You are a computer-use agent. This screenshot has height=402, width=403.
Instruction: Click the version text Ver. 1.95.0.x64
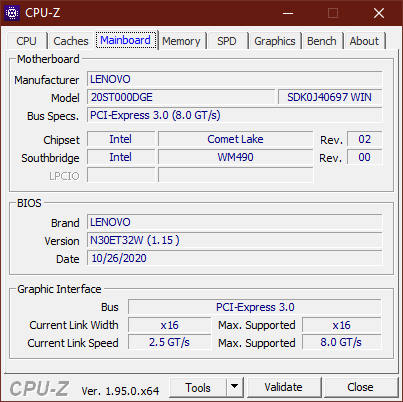pos(120,391)
